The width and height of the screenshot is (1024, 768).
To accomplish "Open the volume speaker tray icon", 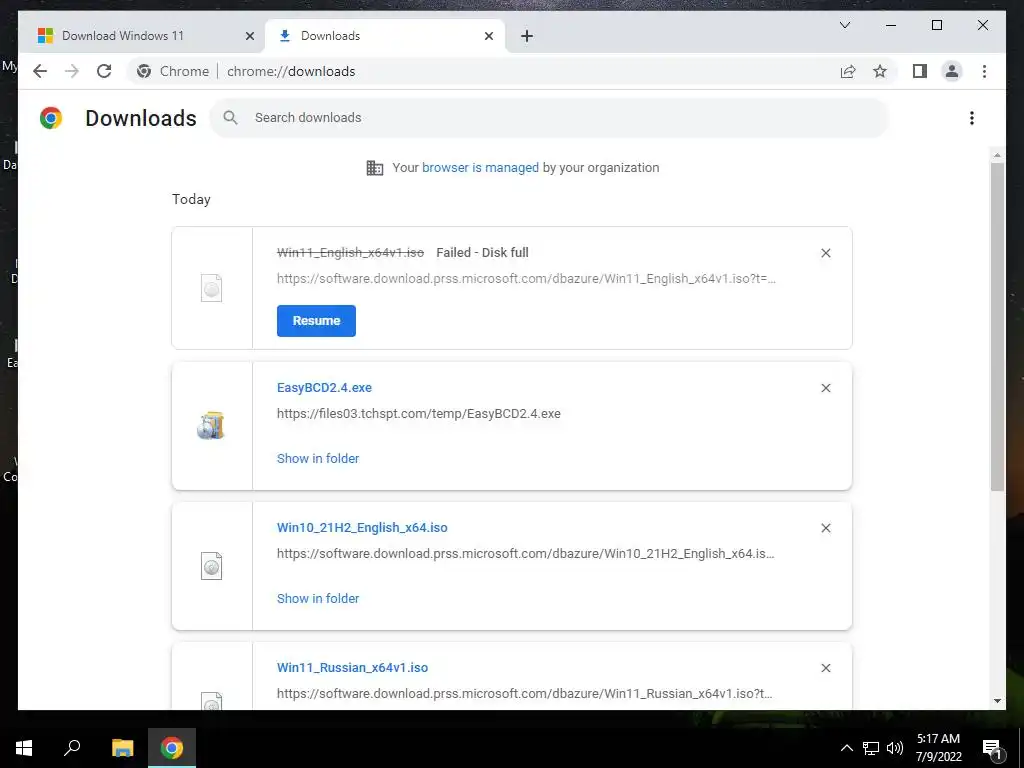I will (x=895, y=748).
